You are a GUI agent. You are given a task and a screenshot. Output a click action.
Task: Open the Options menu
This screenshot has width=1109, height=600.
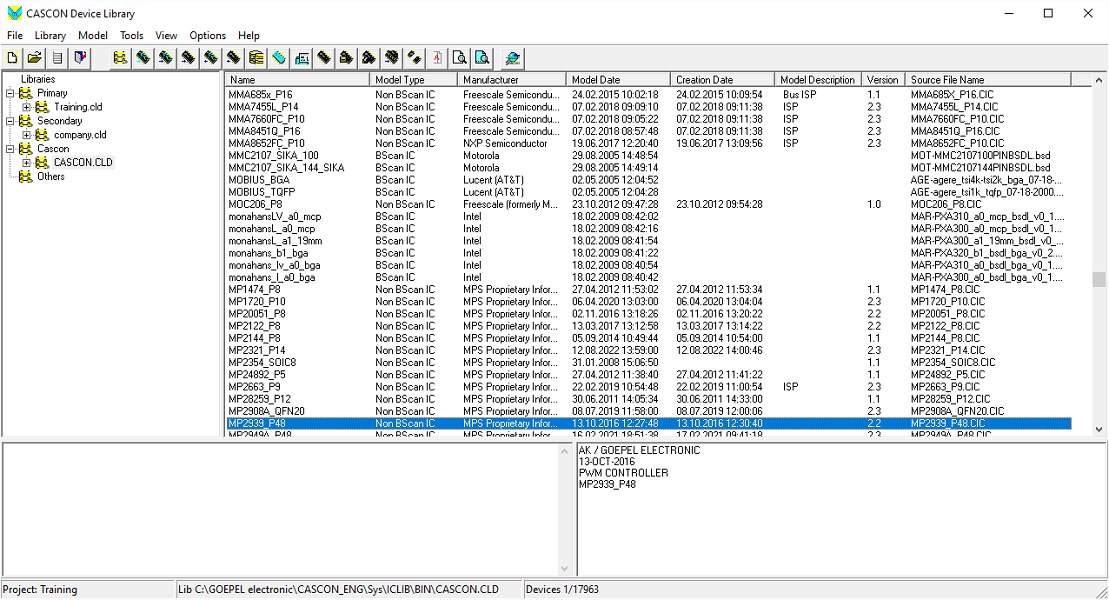tap(207, 35)
